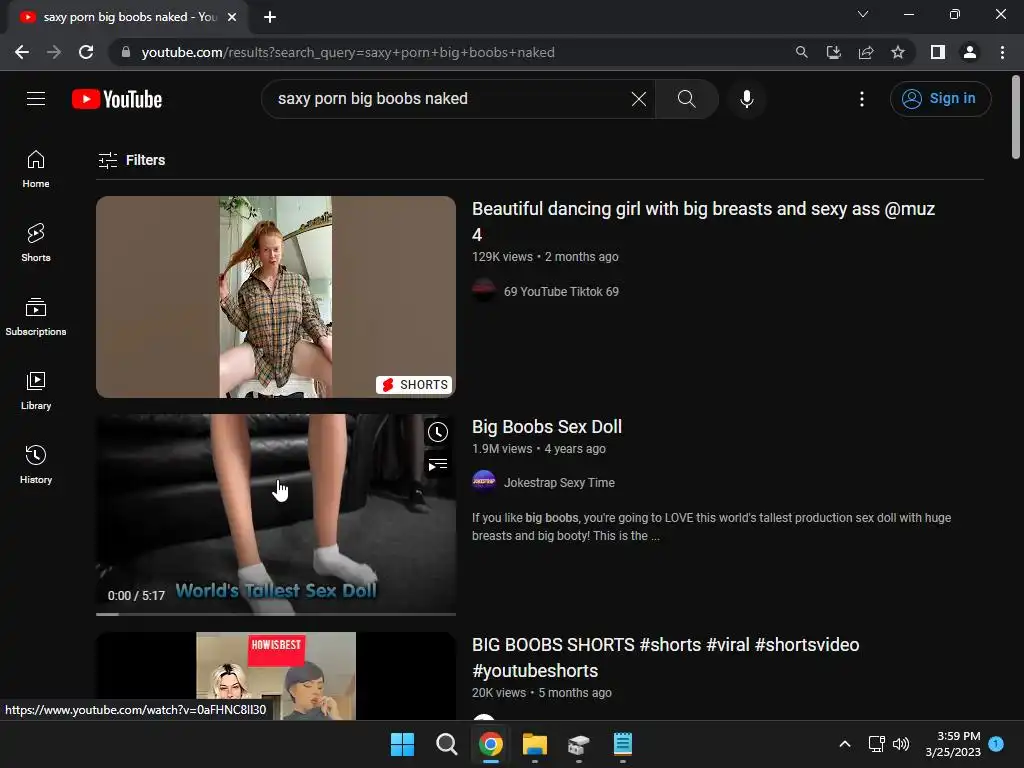Open Notepad from the taskbar

click(x=622, y=744)
